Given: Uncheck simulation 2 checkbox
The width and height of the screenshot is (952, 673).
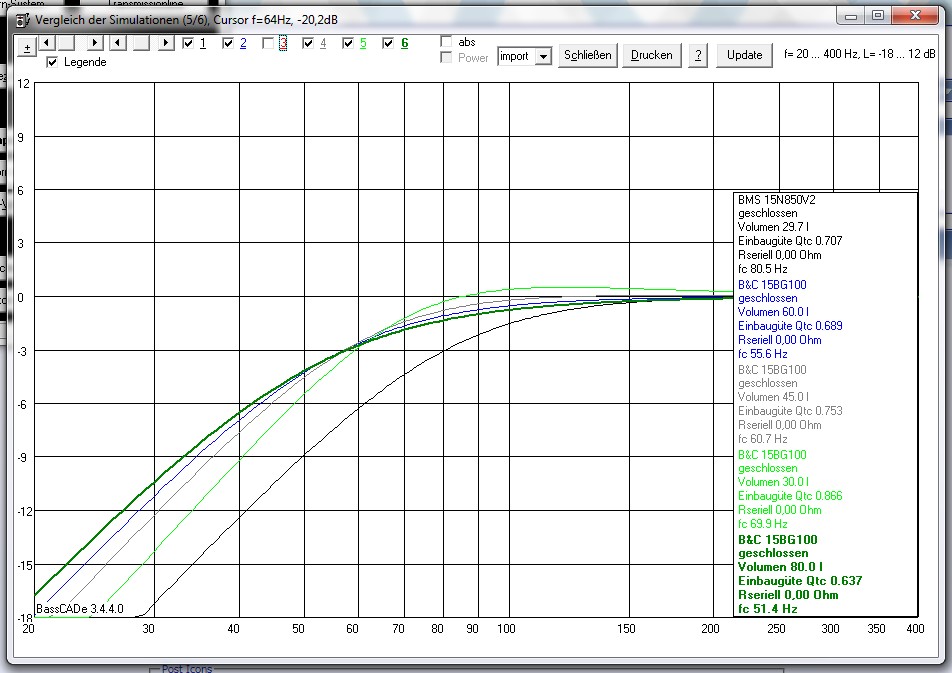Looking at the screenshot, I should pyautogui.click(x=228, y=43).
